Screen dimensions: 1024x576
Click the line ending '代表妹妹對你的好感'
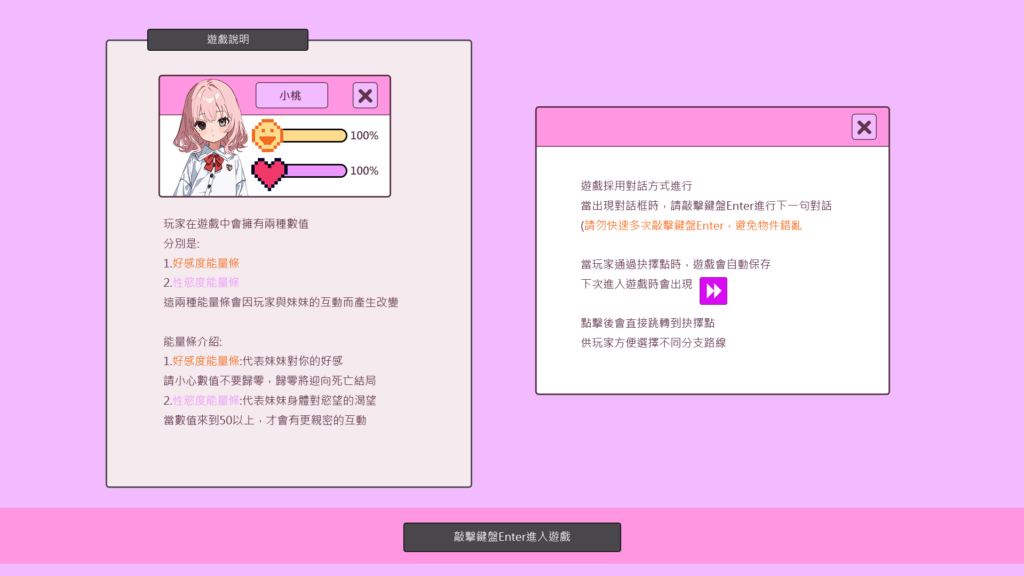click(253, 361)
